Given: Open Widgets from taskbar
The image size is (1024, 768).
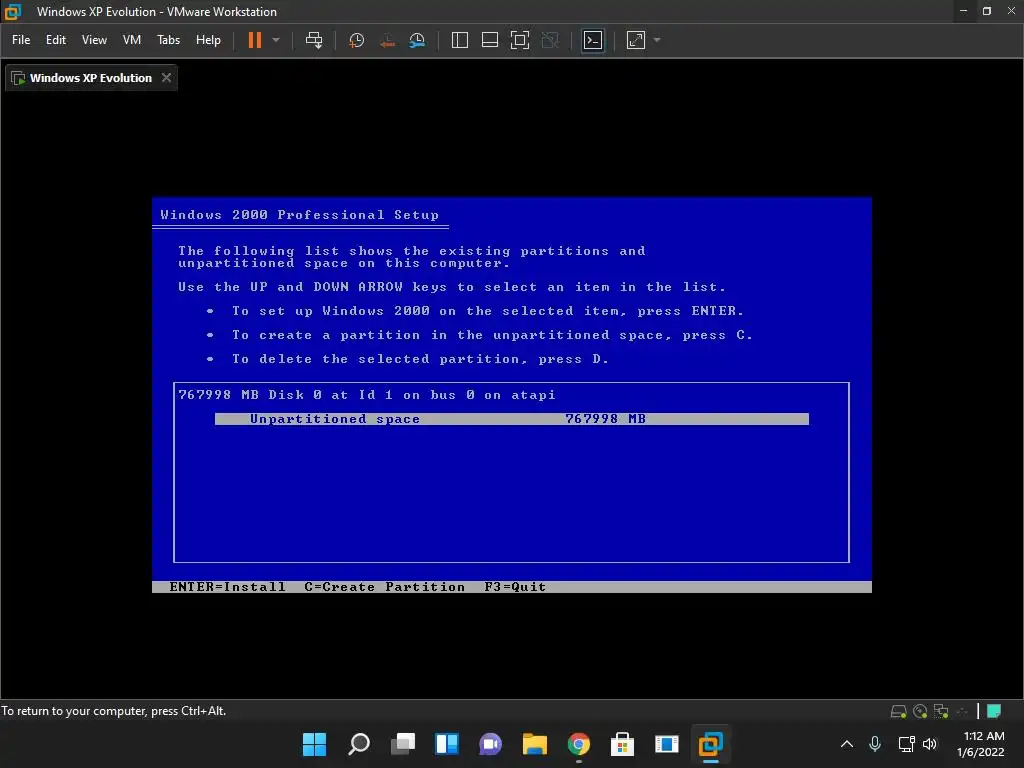Looking at the screenshot, I should click(x=447, y=744).
